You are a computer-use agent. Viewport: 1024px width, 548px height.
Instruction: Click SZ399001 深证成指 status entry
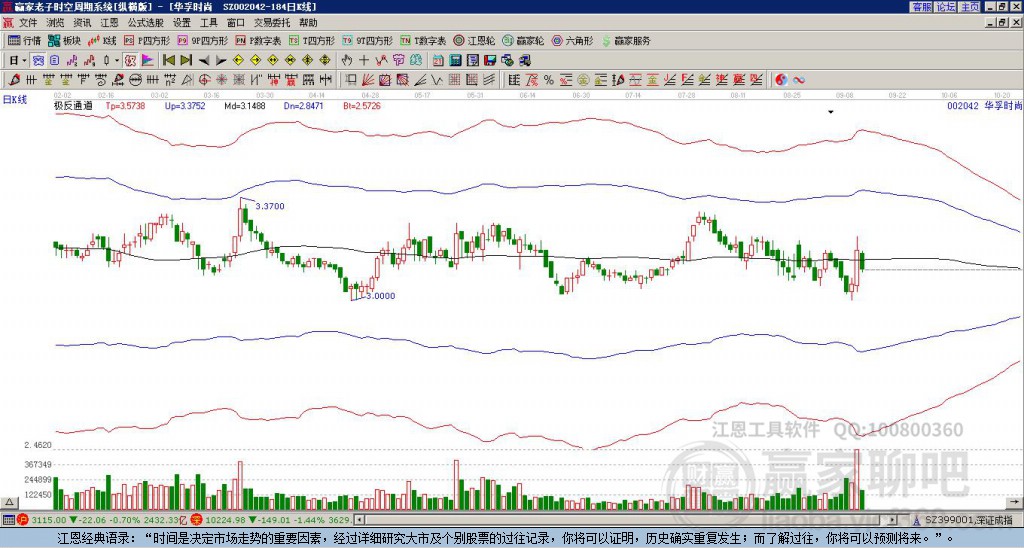click(x=969, y=520)
